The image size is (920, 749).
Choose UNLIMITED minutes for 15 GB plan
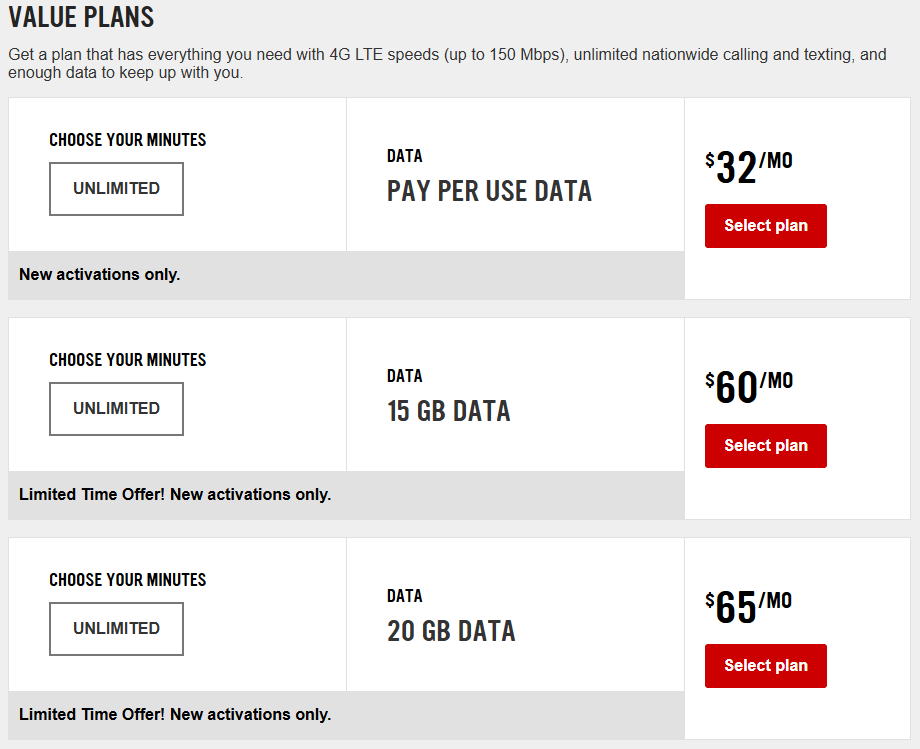[x=116, y=409]
